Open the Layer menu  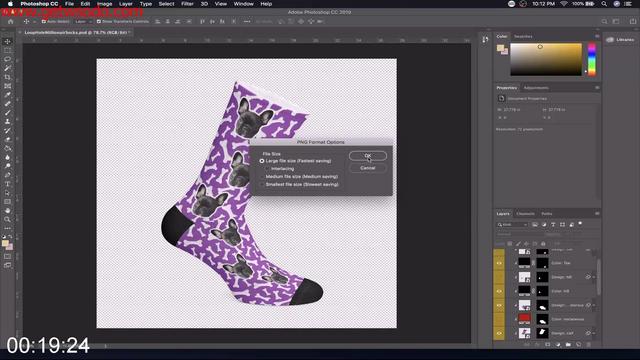pos(126,4)
